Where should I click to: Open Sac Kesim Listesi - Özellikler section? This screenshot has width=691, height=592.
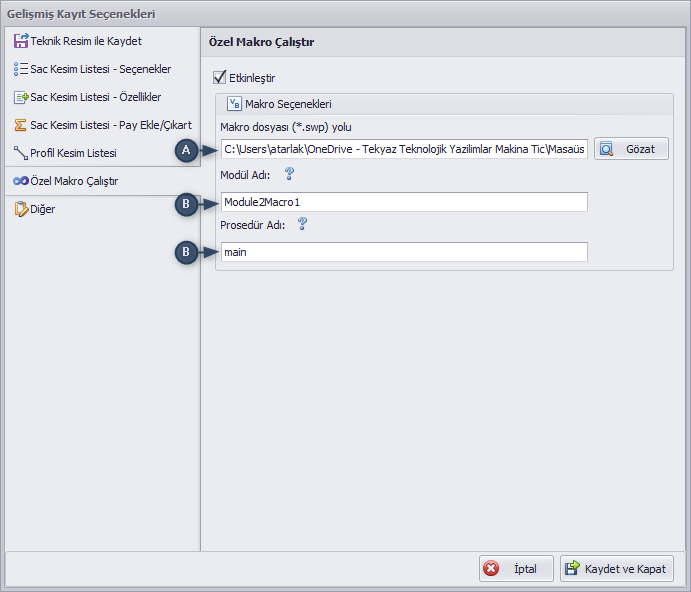point(102,97)
